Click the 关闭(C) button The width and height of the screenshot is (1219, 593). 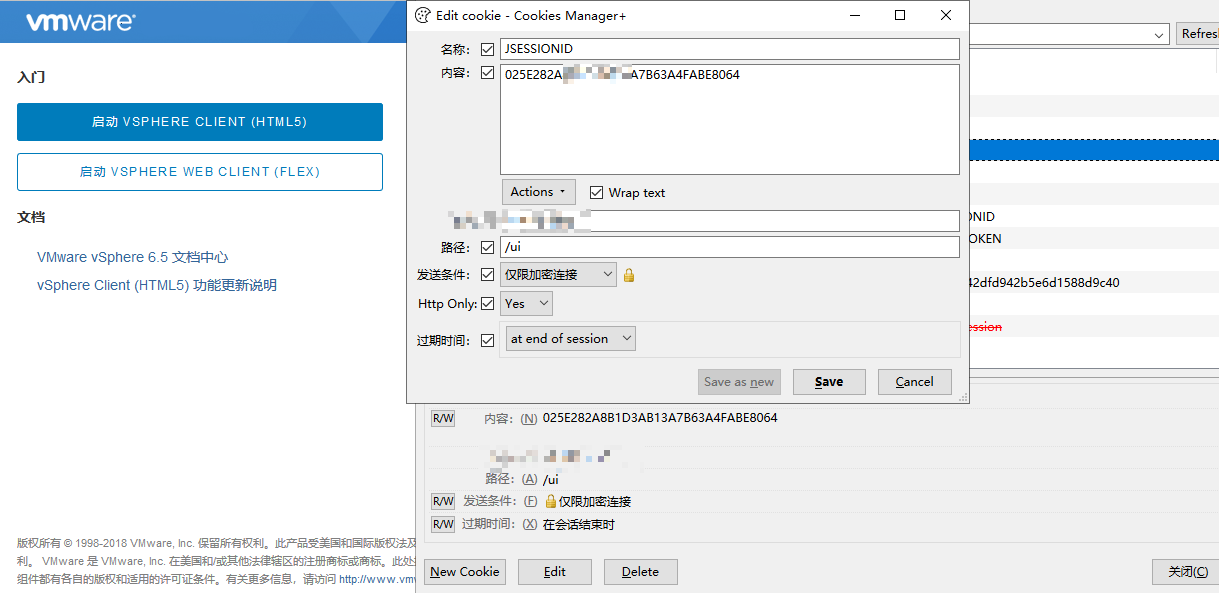(x=1188, y=572)
